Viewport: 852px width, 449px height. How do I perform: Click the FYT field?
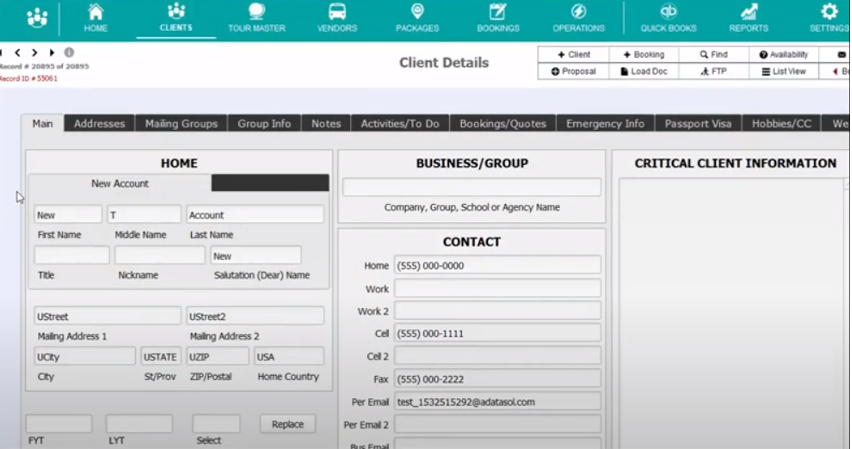(x=59, y=423)
